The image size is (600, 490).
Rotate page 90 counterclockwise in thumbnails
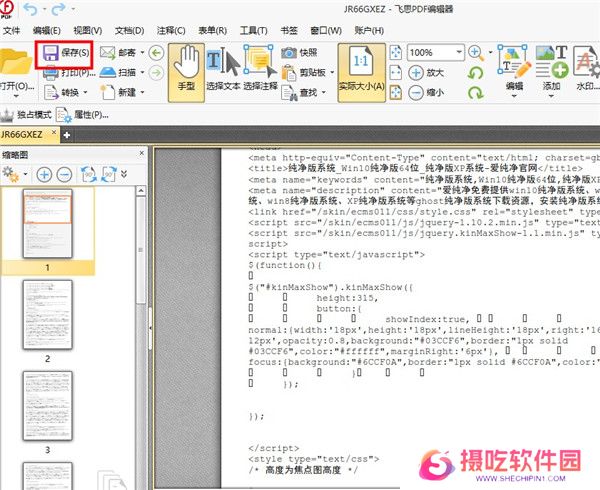coord(89,174)
